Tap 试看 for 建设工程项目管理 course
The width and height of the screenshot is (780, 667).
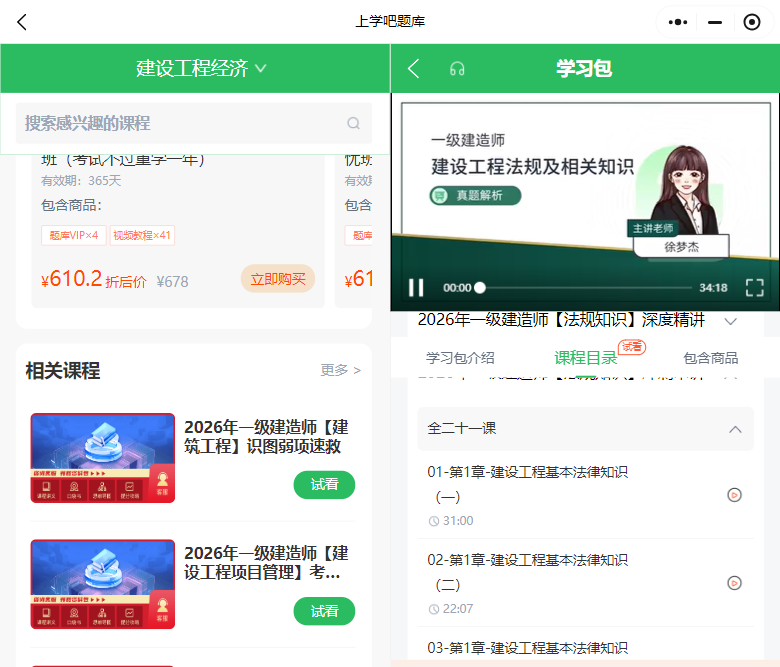coord(324,611)
